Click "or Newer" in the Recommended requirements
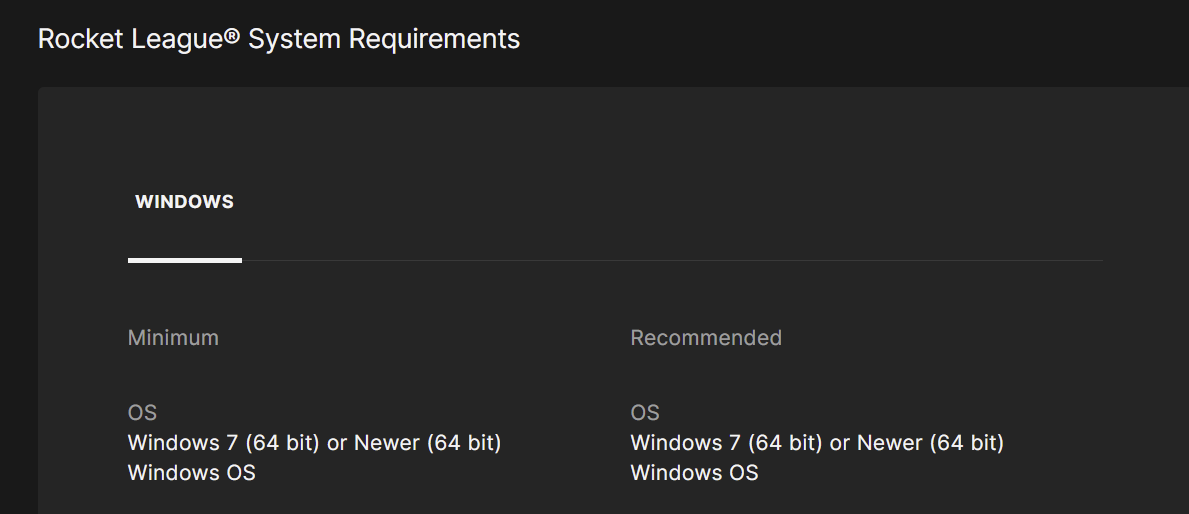This screenshot has width=1189, height=514. click(877, 442)
